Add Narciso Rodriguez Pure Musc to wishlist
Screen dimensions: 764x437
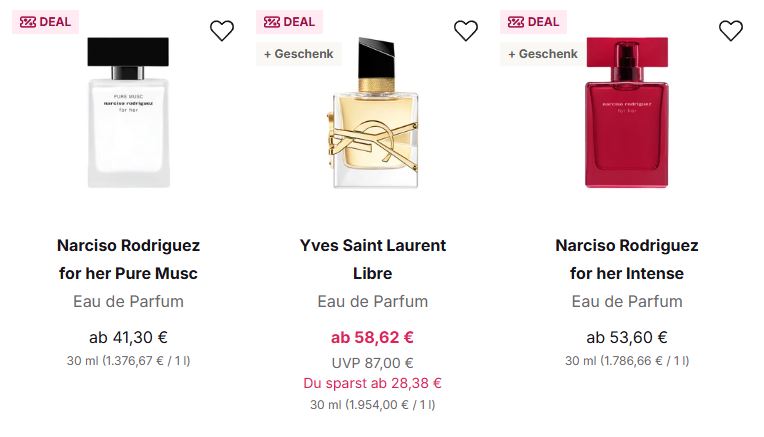click(x=222, y=31)
